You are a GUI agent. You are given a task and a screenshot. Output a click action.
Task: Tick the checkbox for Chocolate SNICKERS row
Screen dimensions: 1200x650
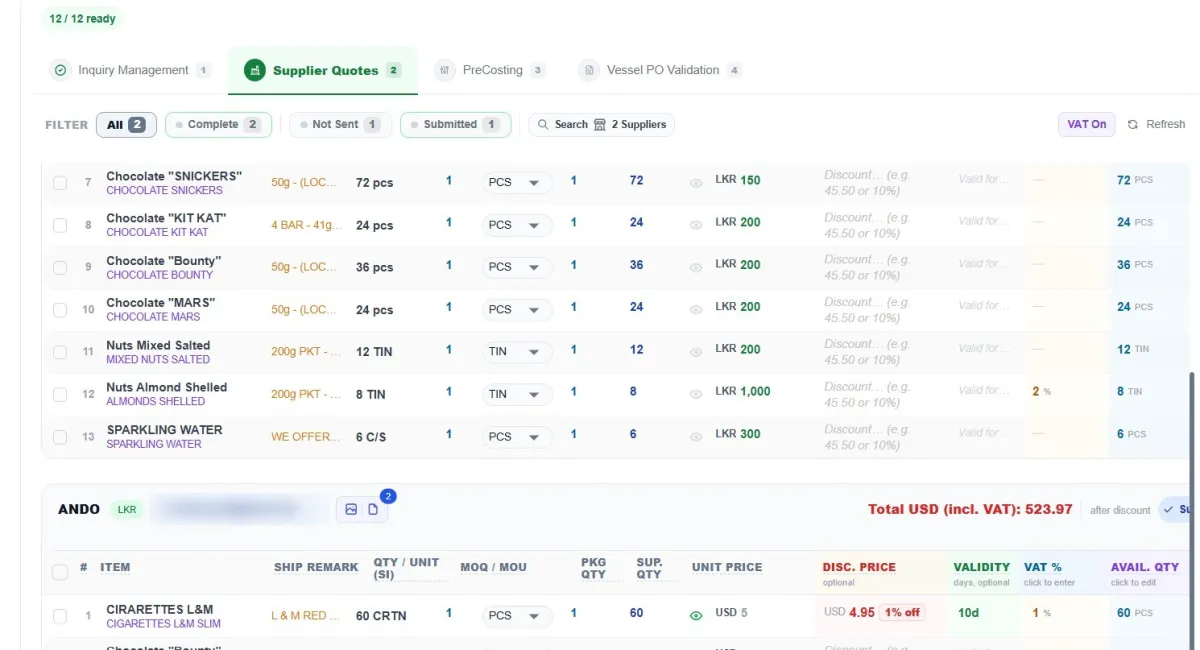(x=60, y=183)
